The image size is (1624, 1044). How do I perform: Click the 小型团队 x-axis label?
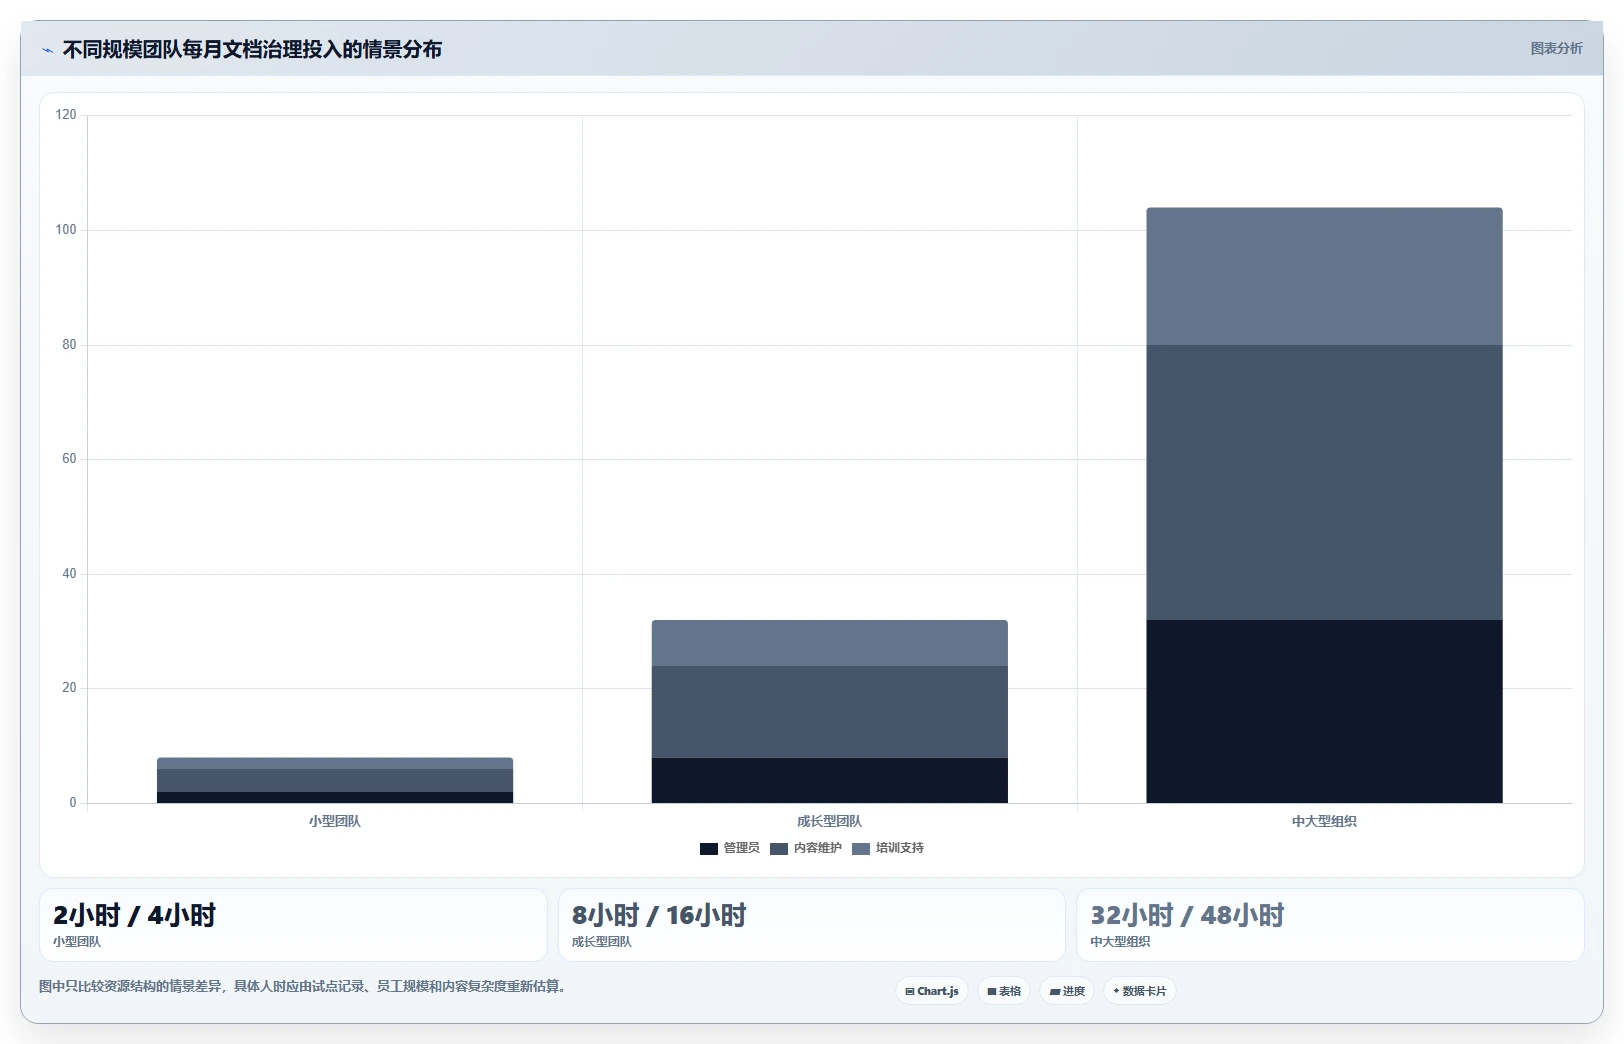click(335, 821)
